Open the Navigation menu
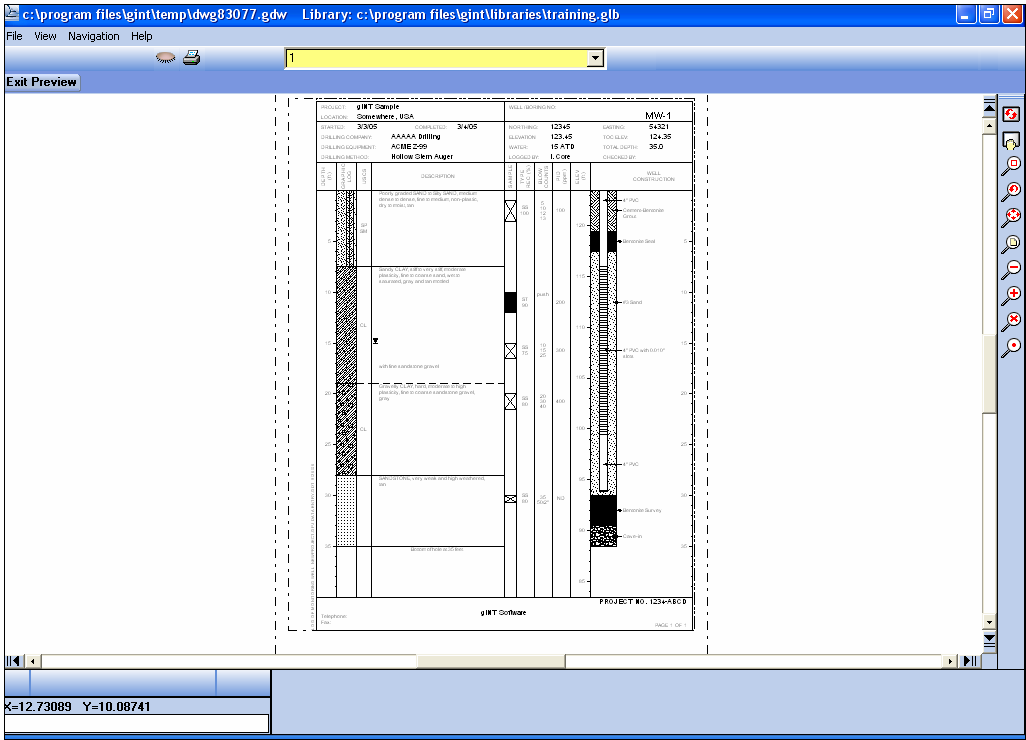 94,36
